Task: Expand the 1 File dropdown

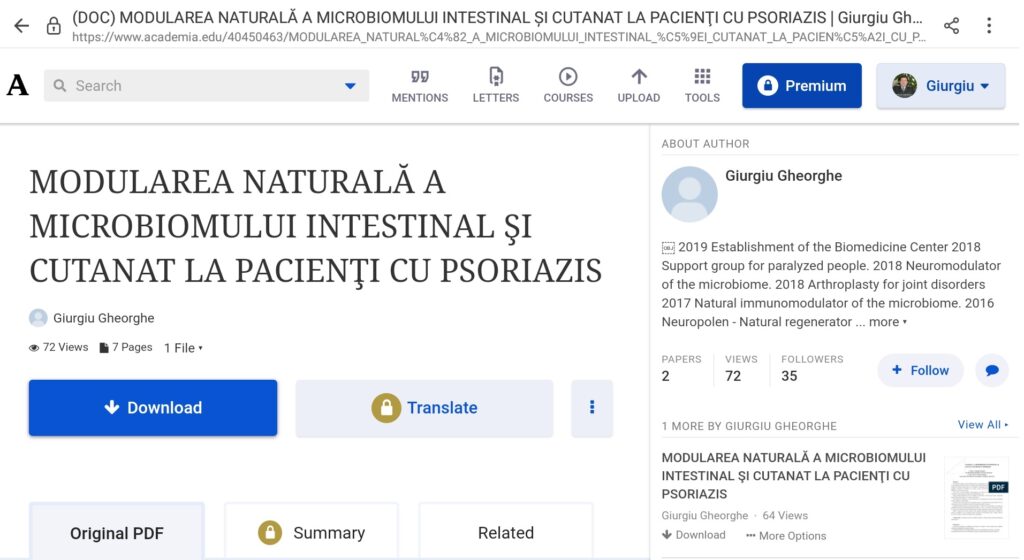Action: (x=184, y=348)
